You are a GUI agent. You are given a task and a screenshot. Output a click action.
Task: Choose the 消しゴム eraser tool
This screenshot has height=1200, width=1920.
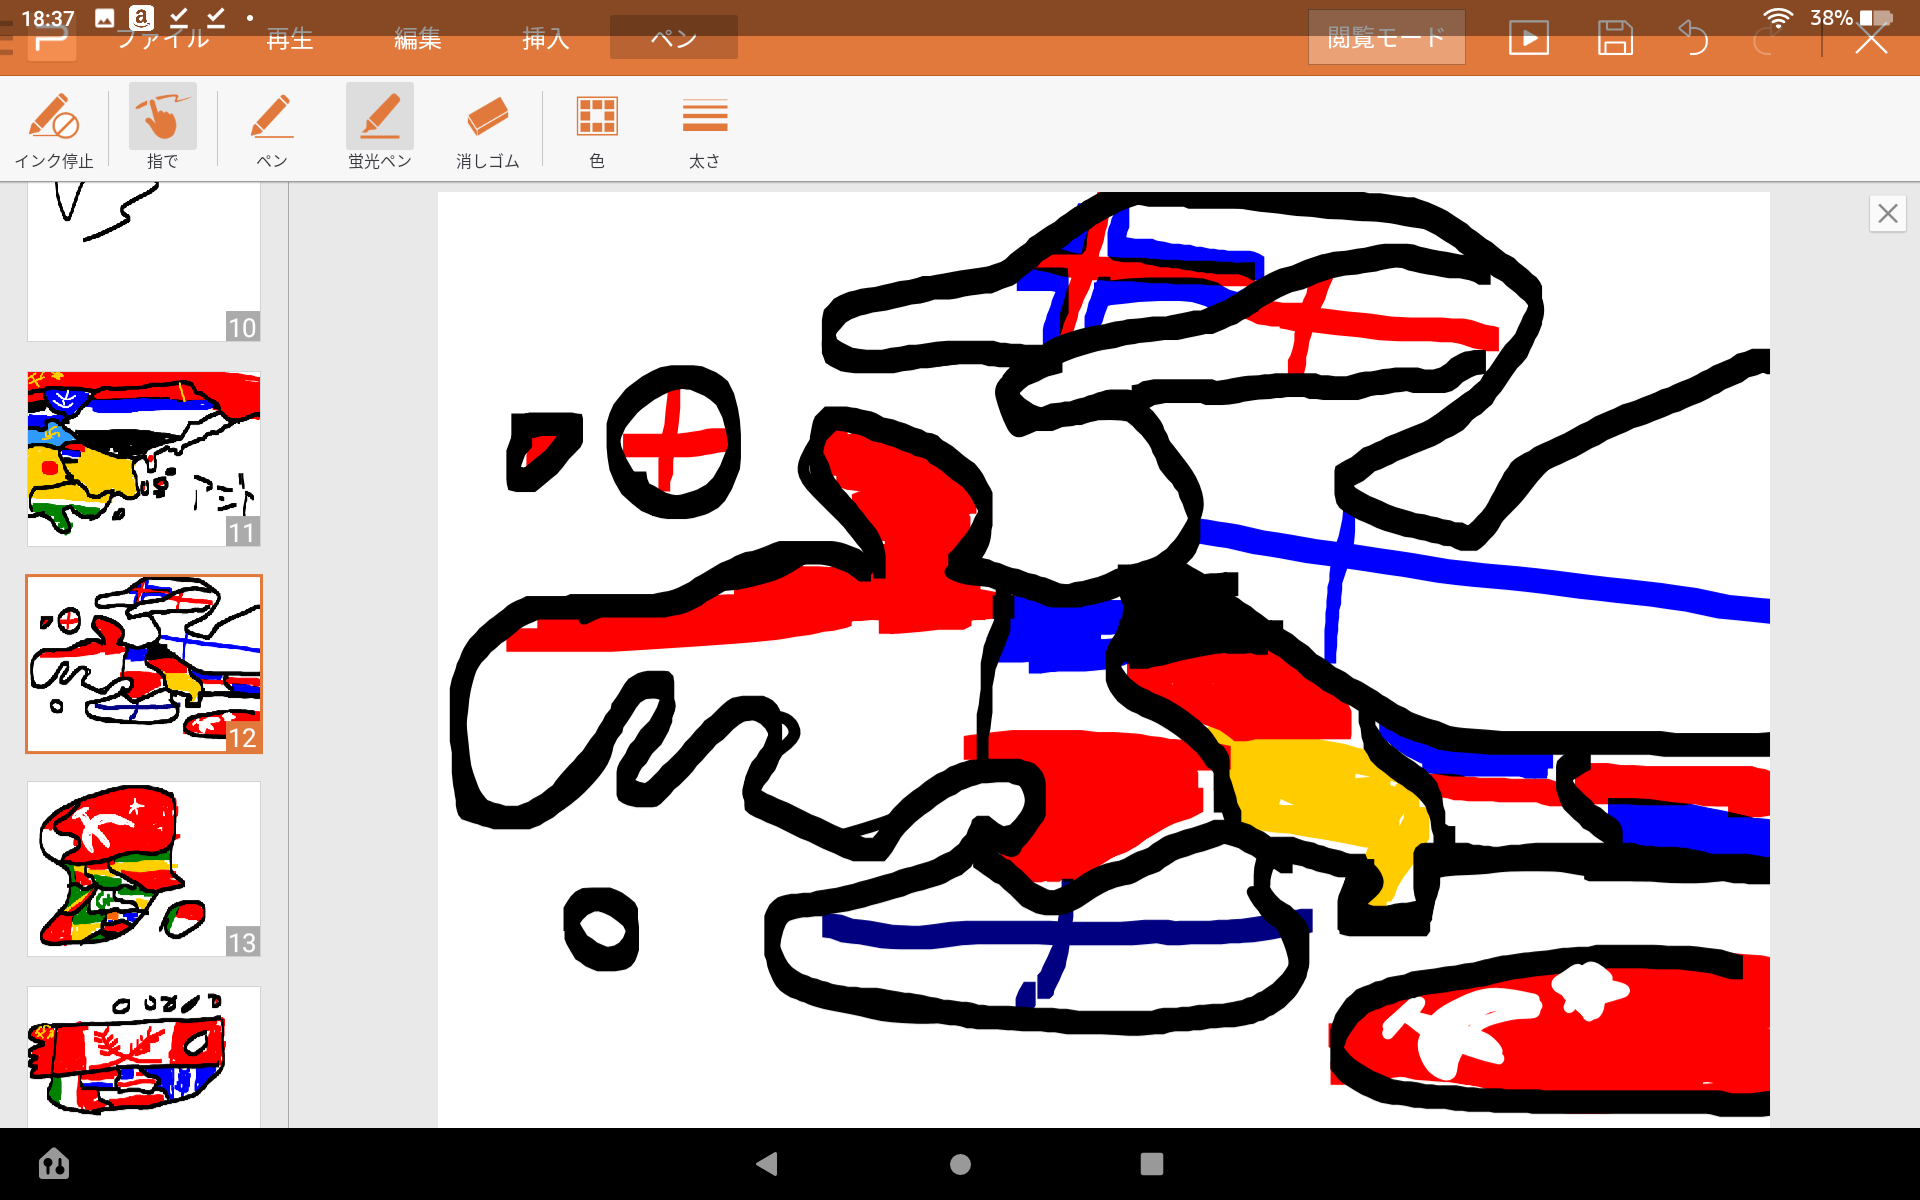coord(487,130)
